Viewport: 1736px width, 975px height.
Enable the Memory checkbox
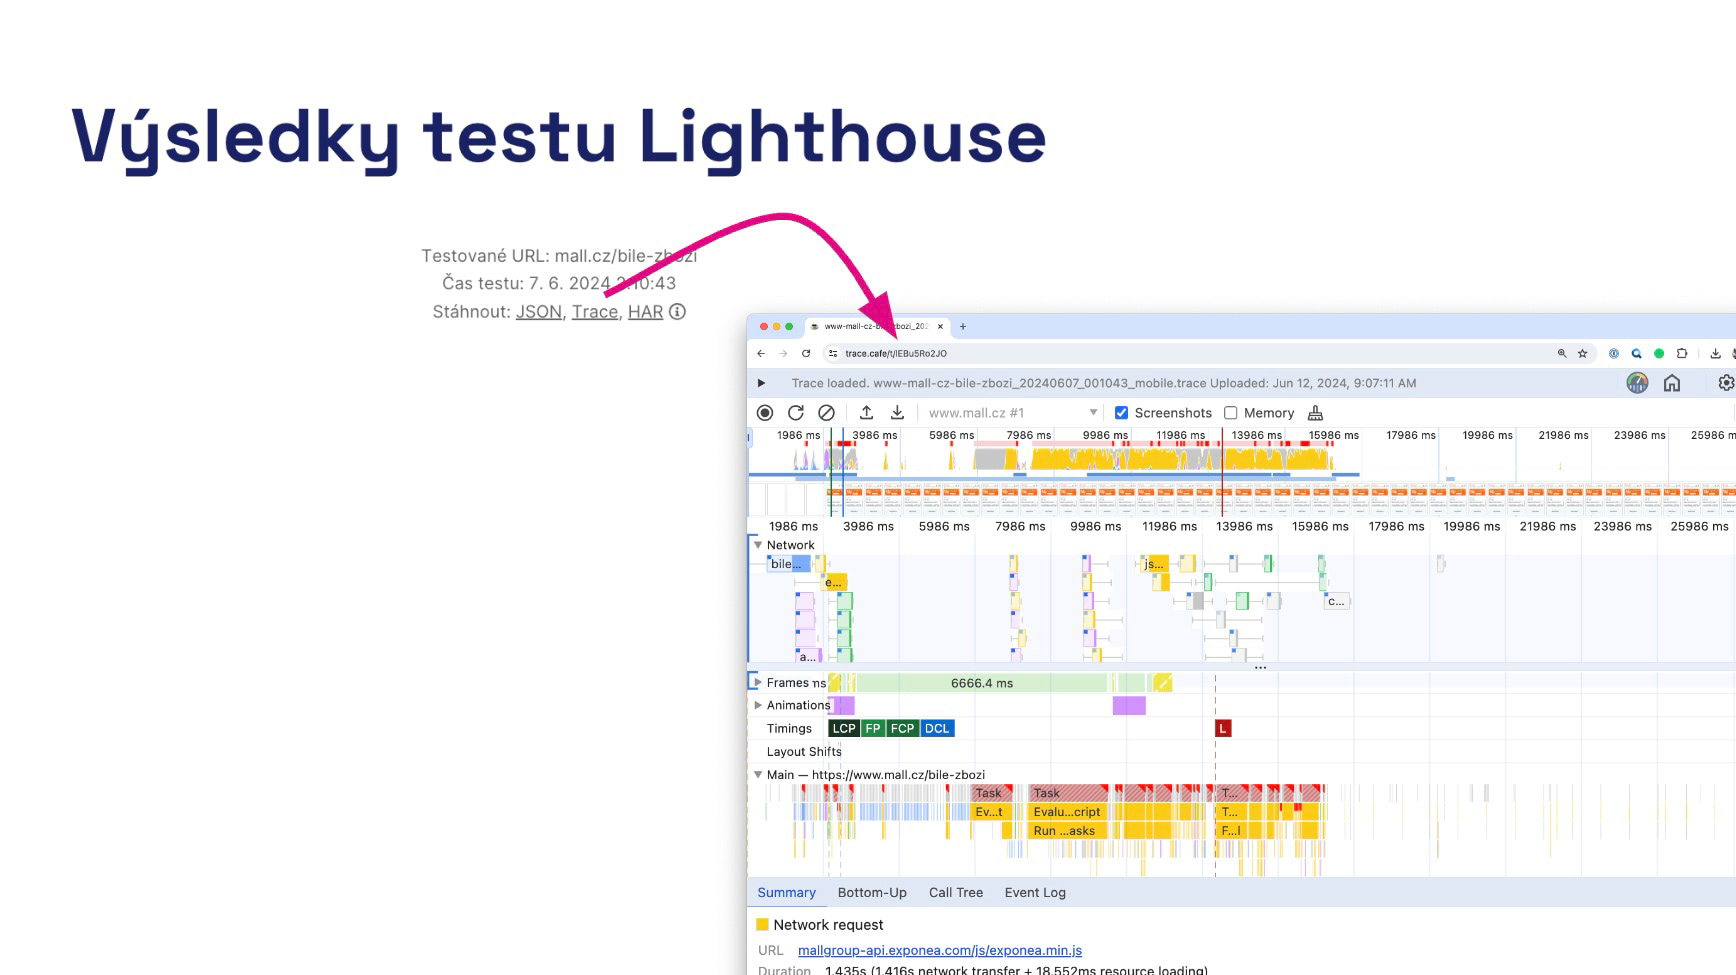pyautogui.click(x=1231, y=412)
